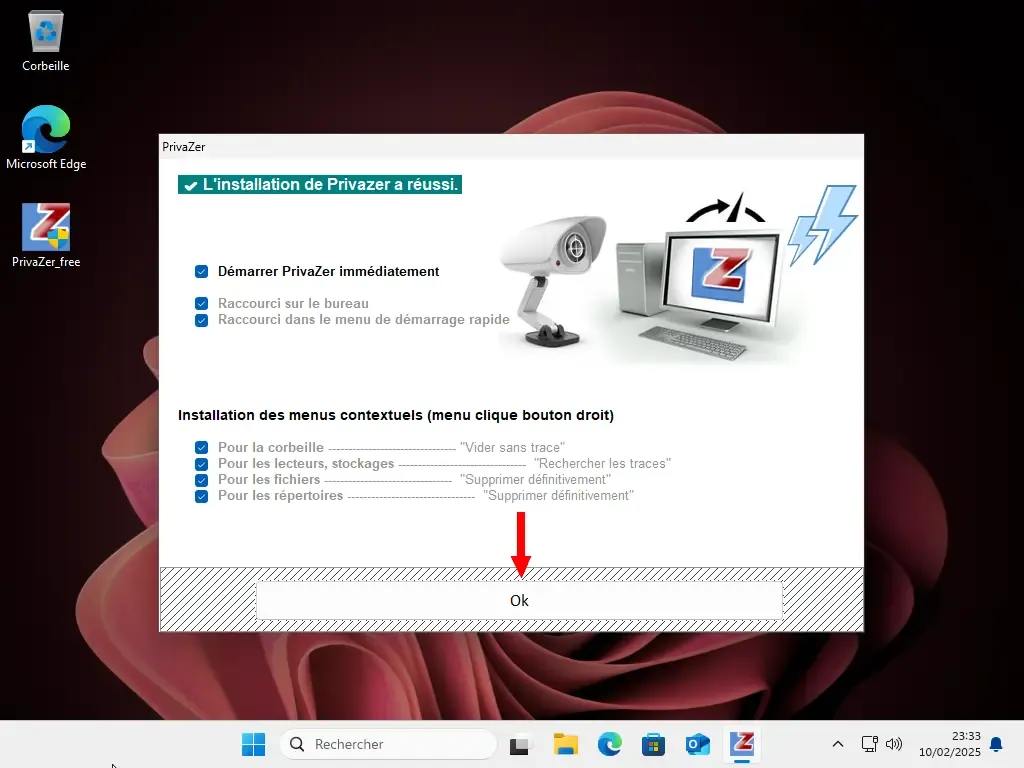Open volume control tray icon
Screen dimensions: 1024x768
pos(893,744)
